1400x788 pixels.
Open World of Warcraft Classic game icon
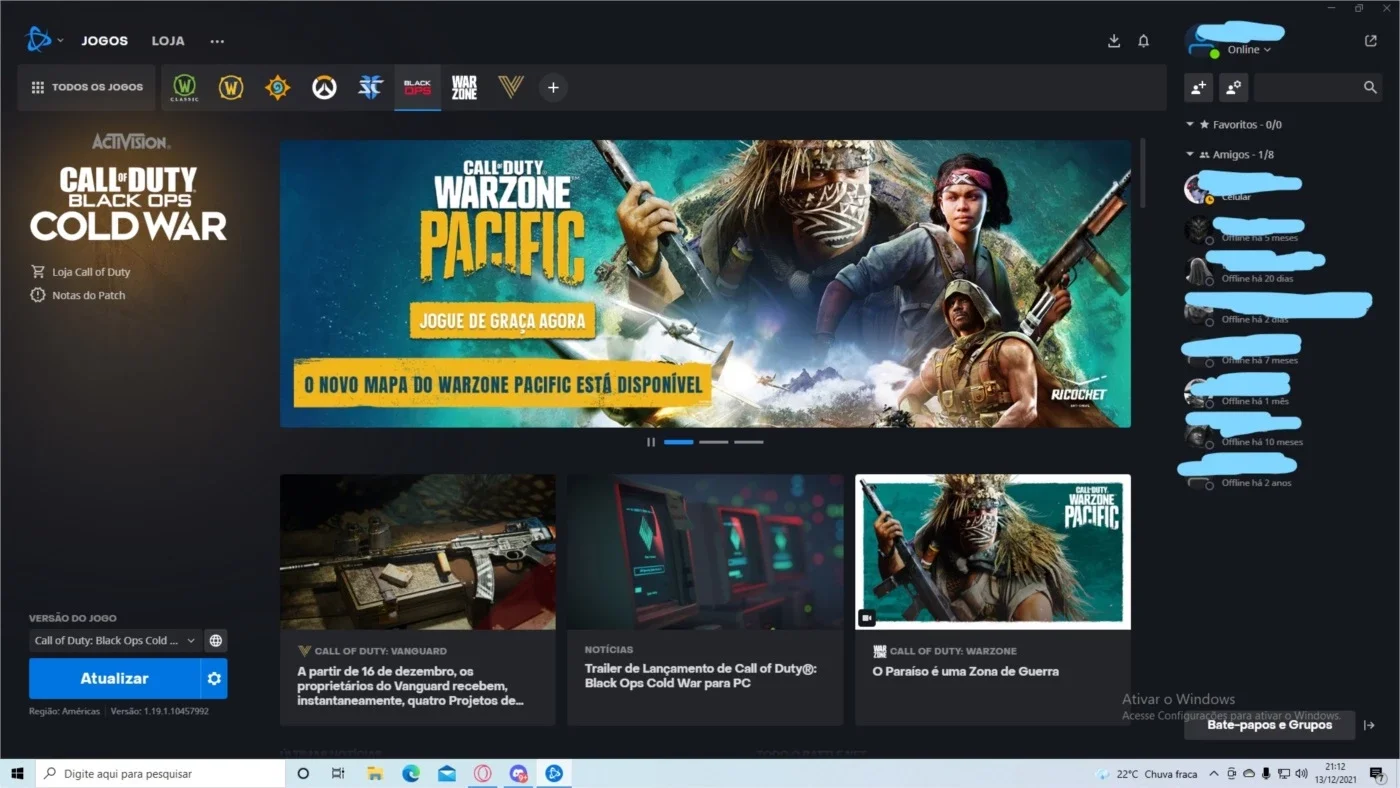click(185, 87)
